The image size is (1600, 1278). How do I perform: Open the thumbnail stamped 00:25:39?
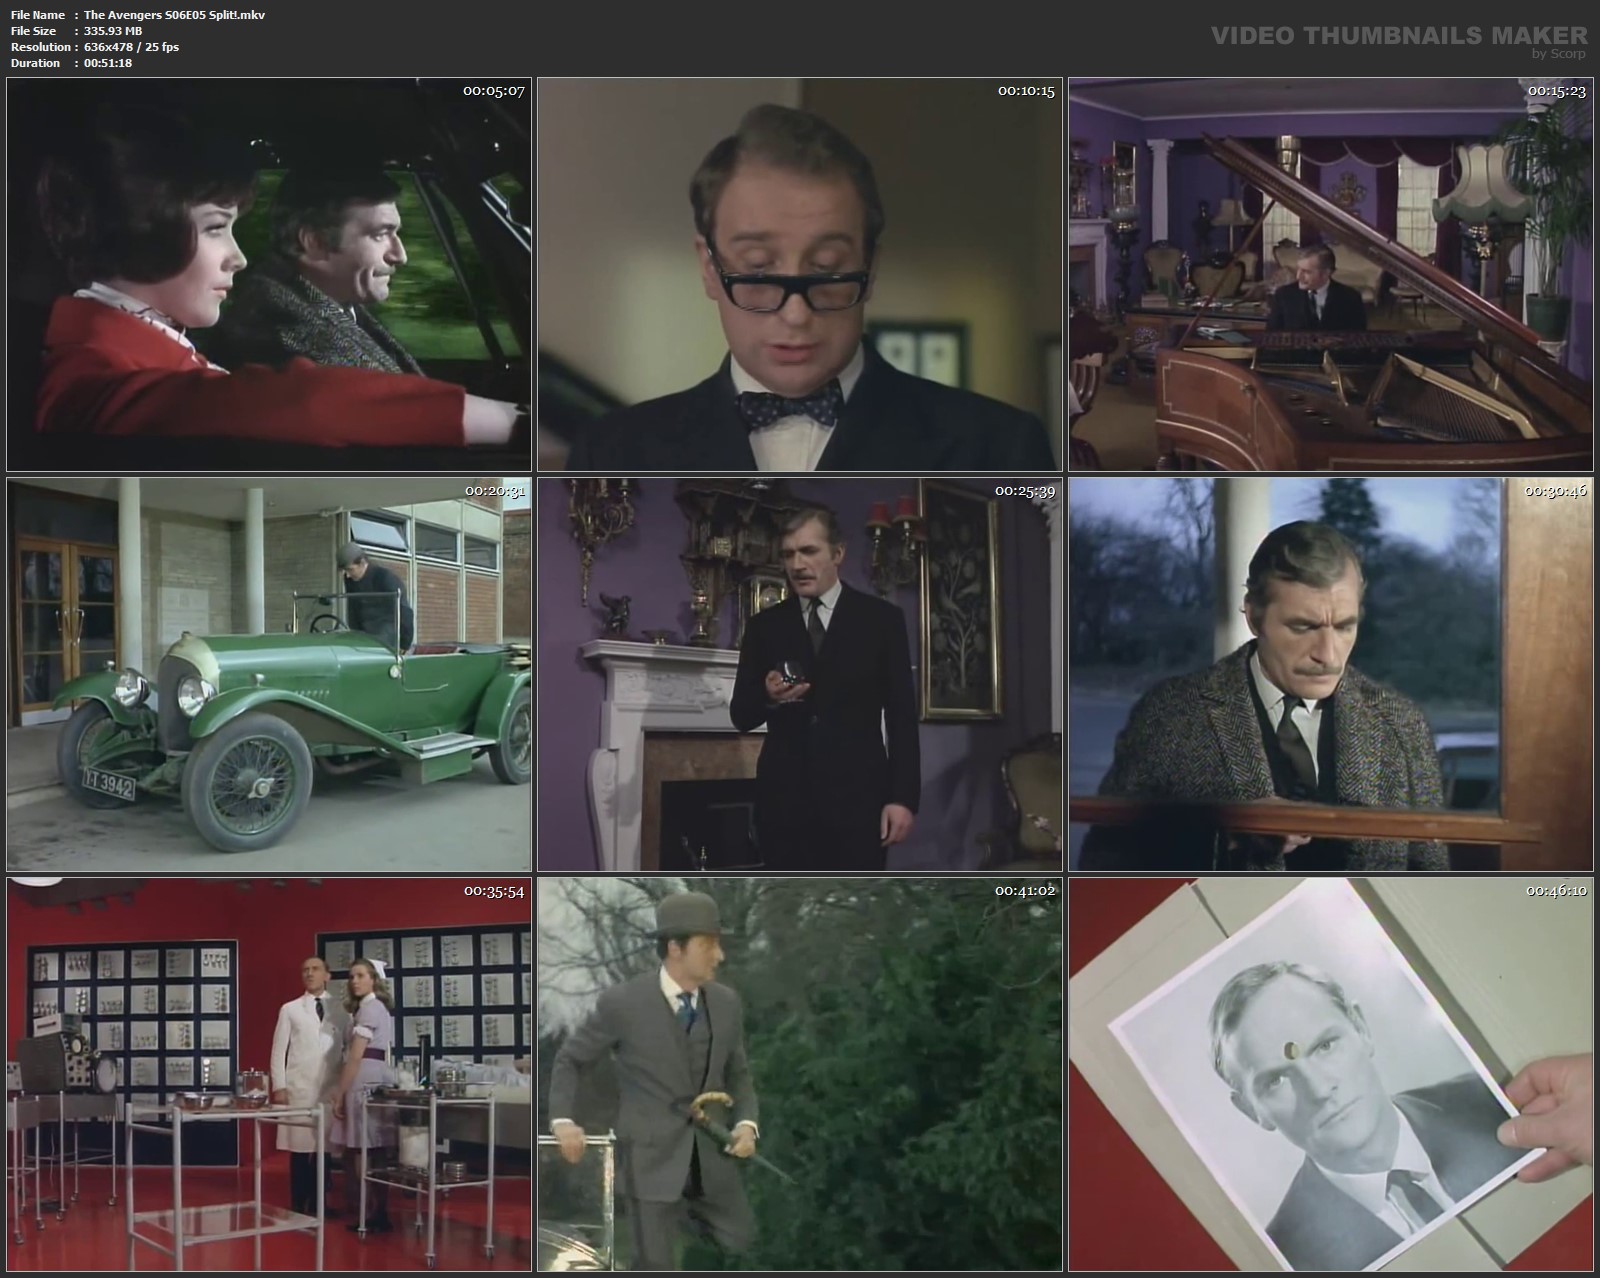pyautogui.click(x=800, y=674)
